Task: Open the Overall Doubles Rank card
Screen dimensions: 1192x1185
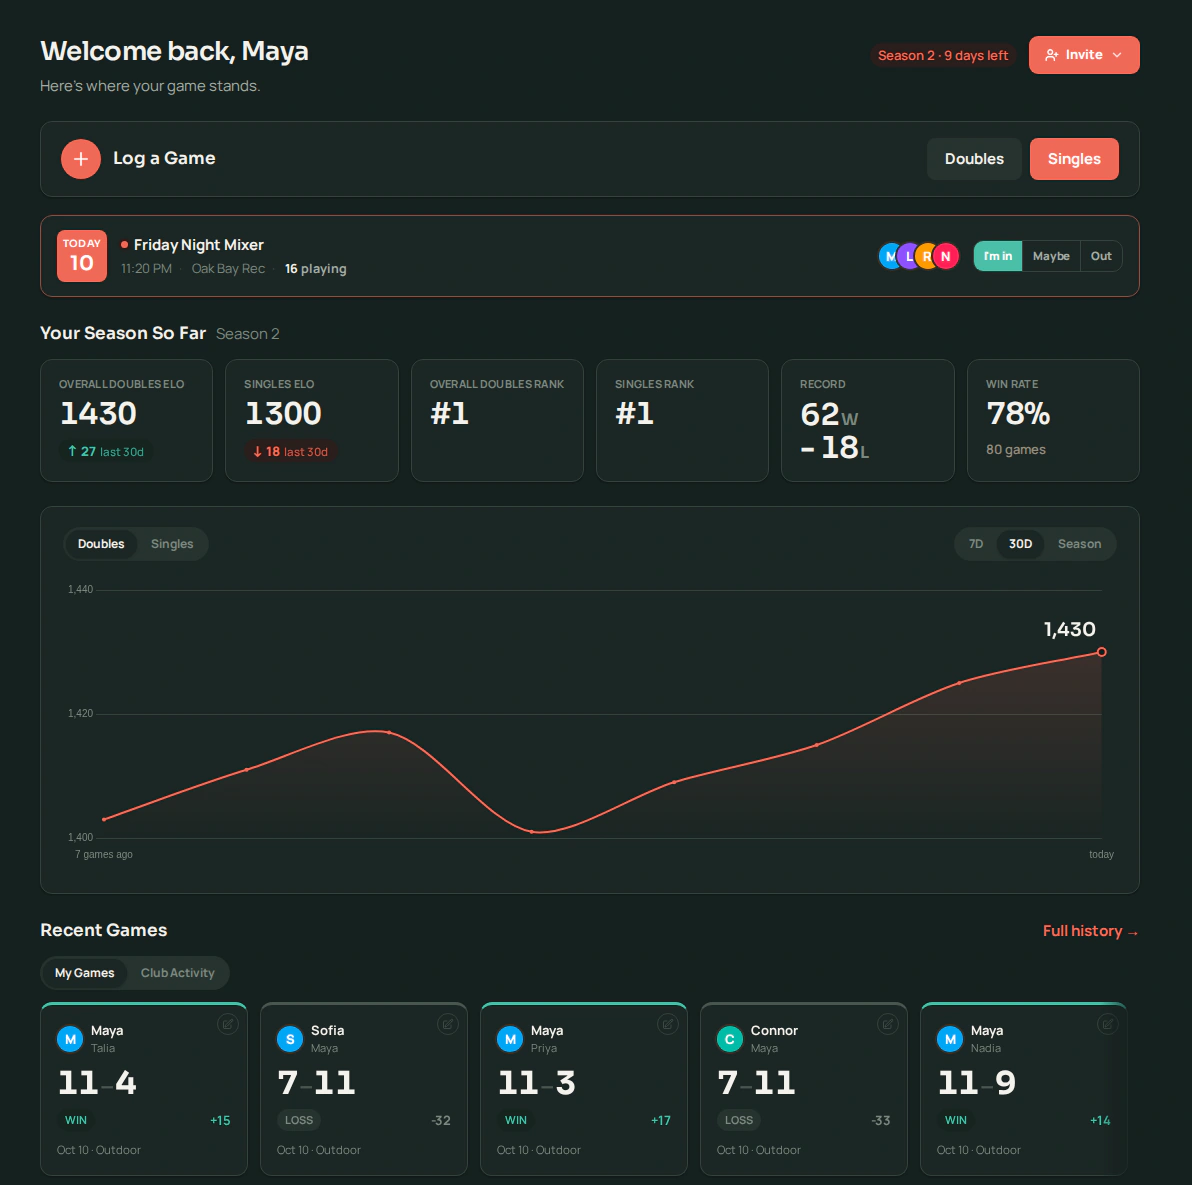Action: [x=497, y=420]
